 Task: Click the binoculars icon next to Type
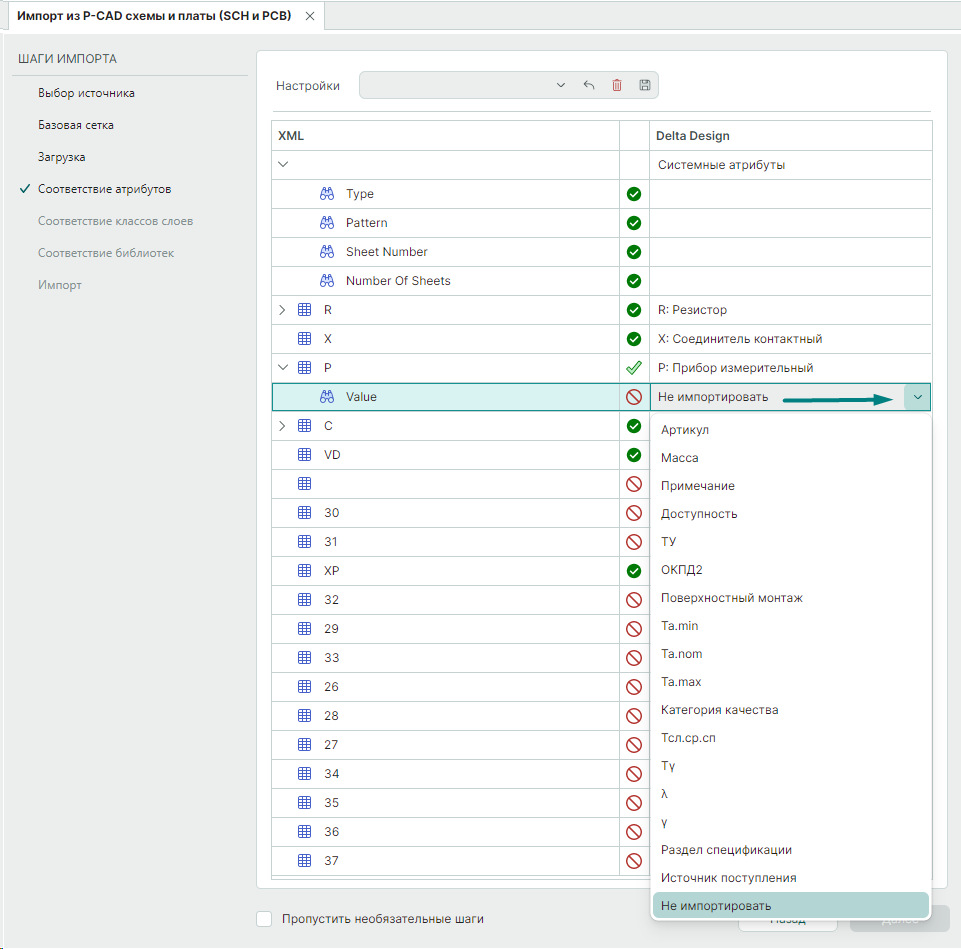[x=327, y=194]
